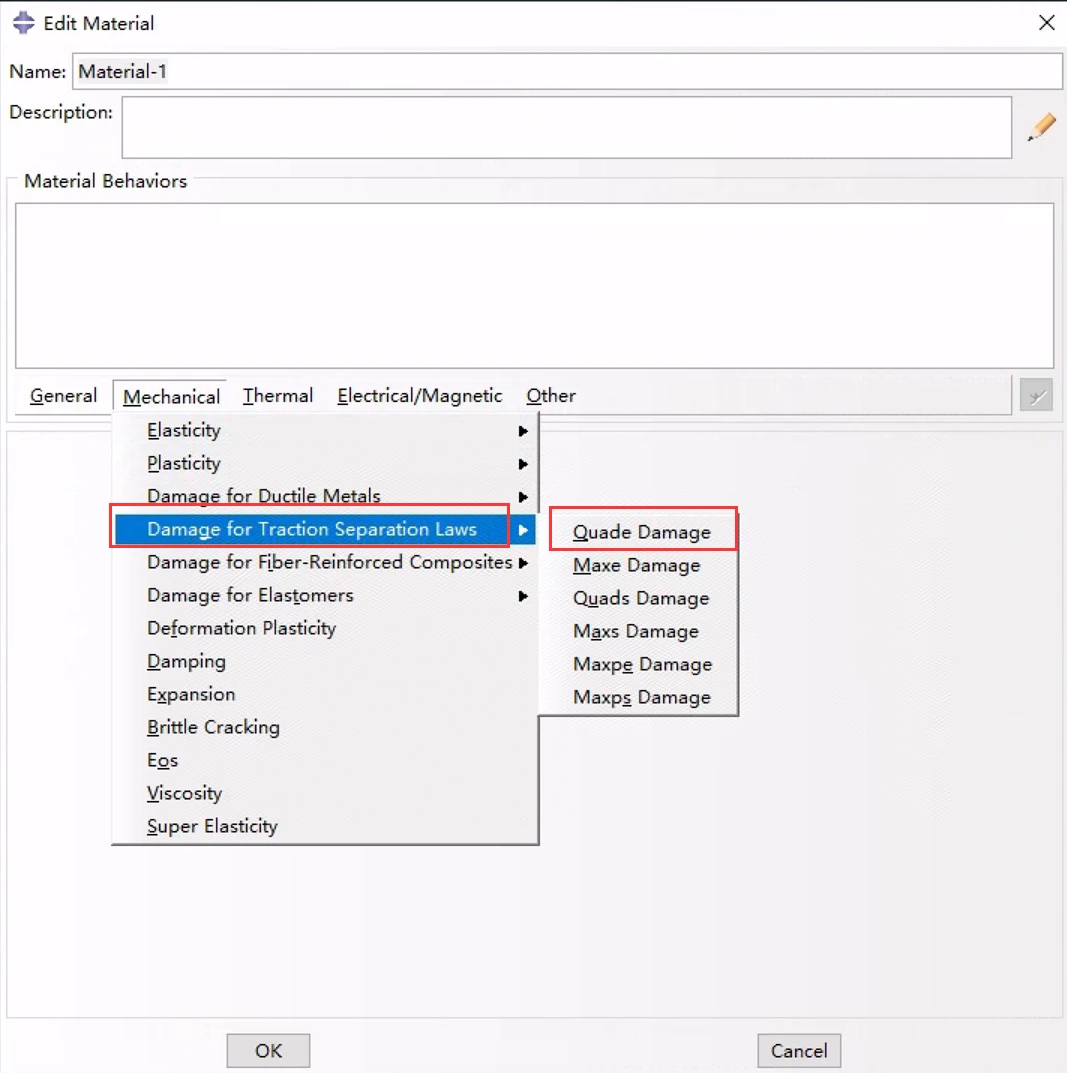Click the Abaqus logo in title bar
Image resolution: width=1067 pixels, height=1073 pixels.
(x=23, y=23)
